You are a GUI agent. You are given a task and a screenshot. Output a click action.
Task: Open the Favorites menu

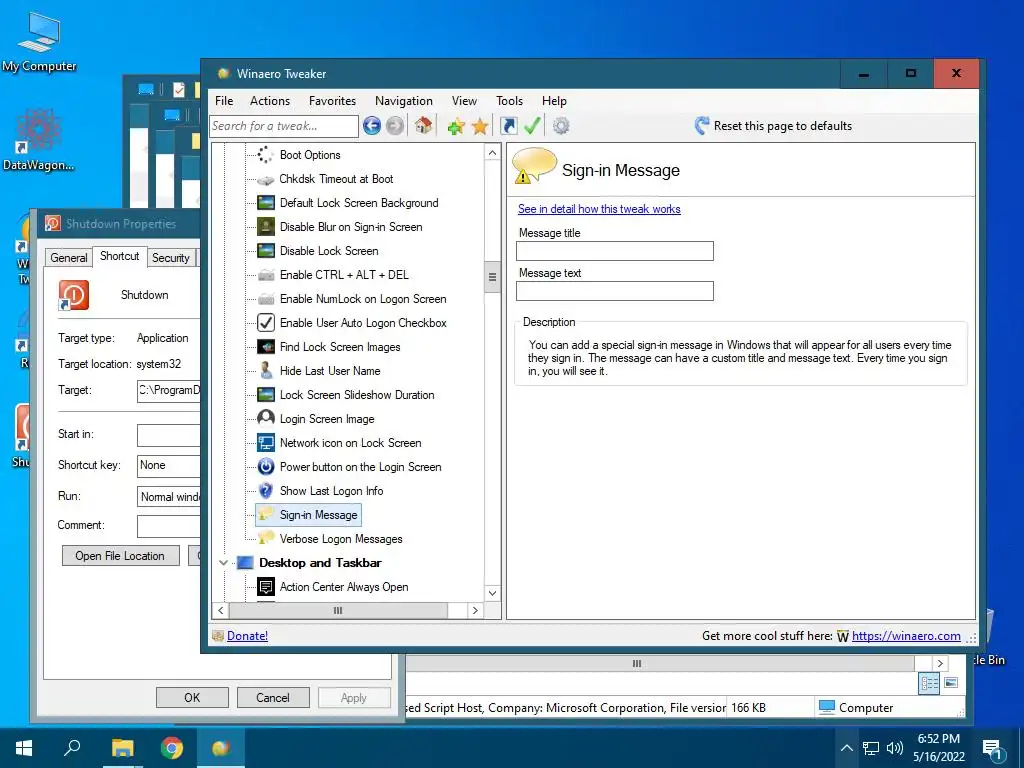pyautogui.click(x=332, y=101)
